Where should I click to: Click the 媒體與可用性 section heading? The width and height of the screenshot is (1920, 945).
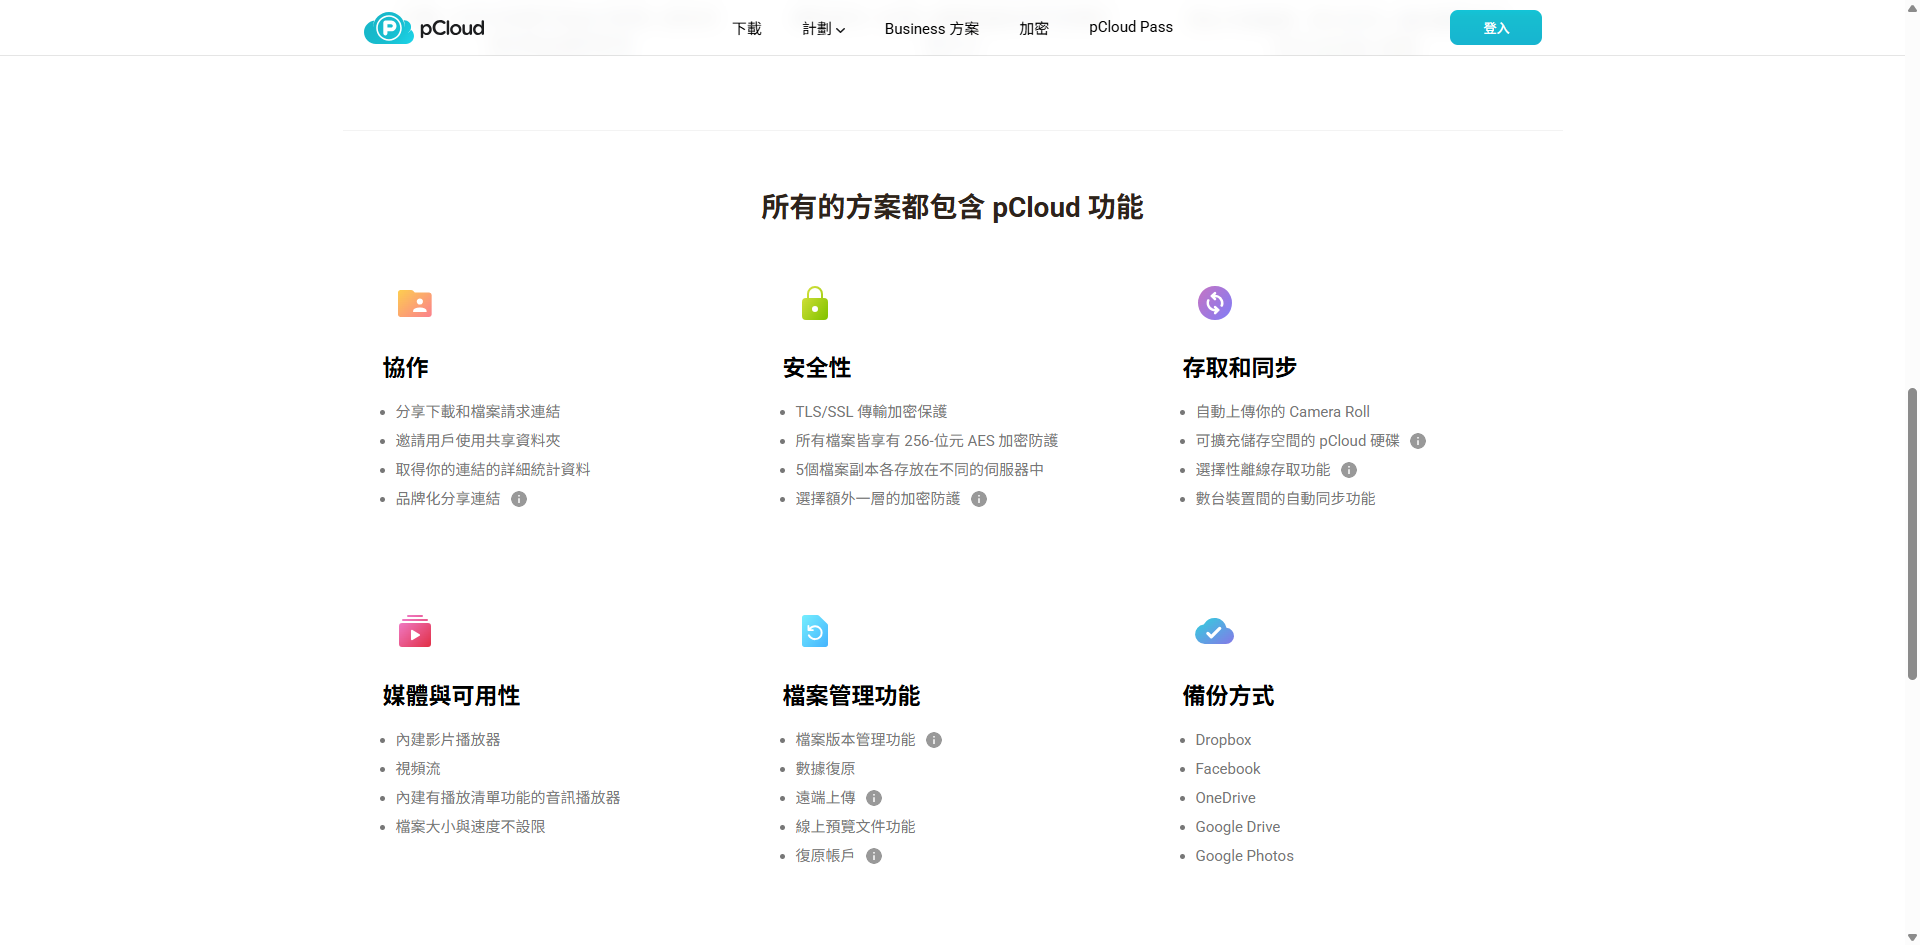coord(451,696)
